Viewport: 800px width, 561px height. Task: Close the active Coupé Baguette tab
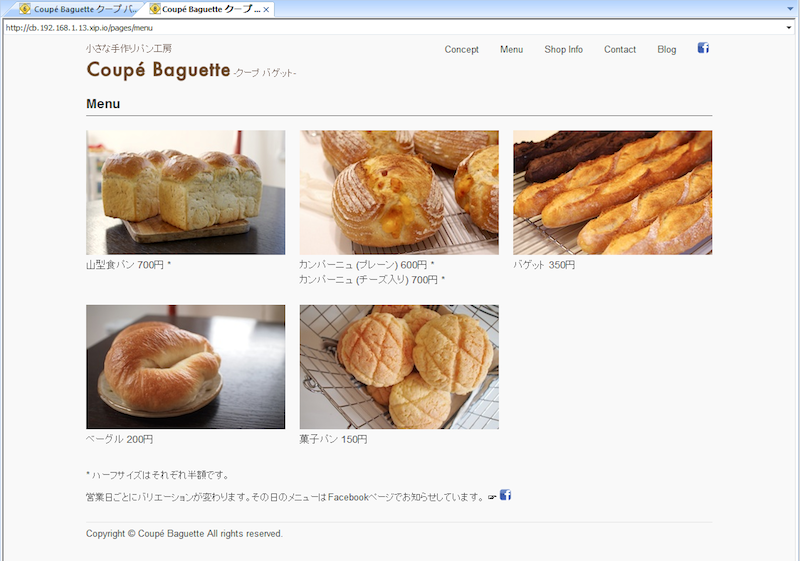click(266, 10)
